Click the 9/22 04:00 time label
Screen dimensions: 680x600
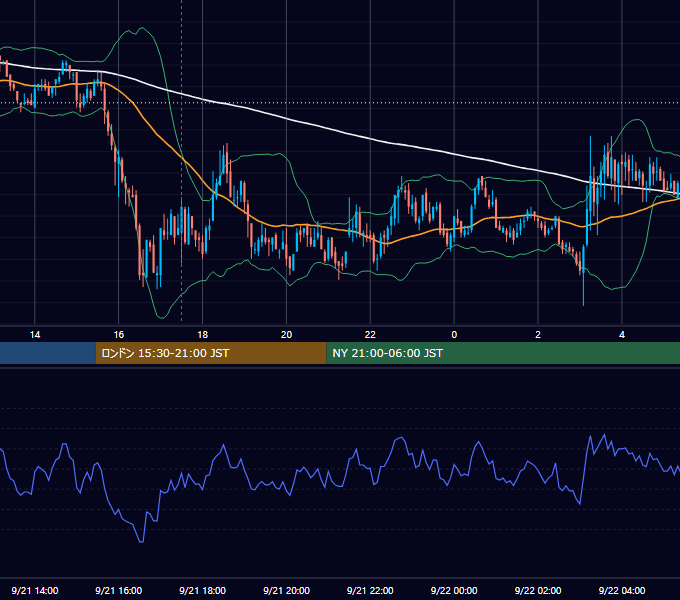point(622,590)
